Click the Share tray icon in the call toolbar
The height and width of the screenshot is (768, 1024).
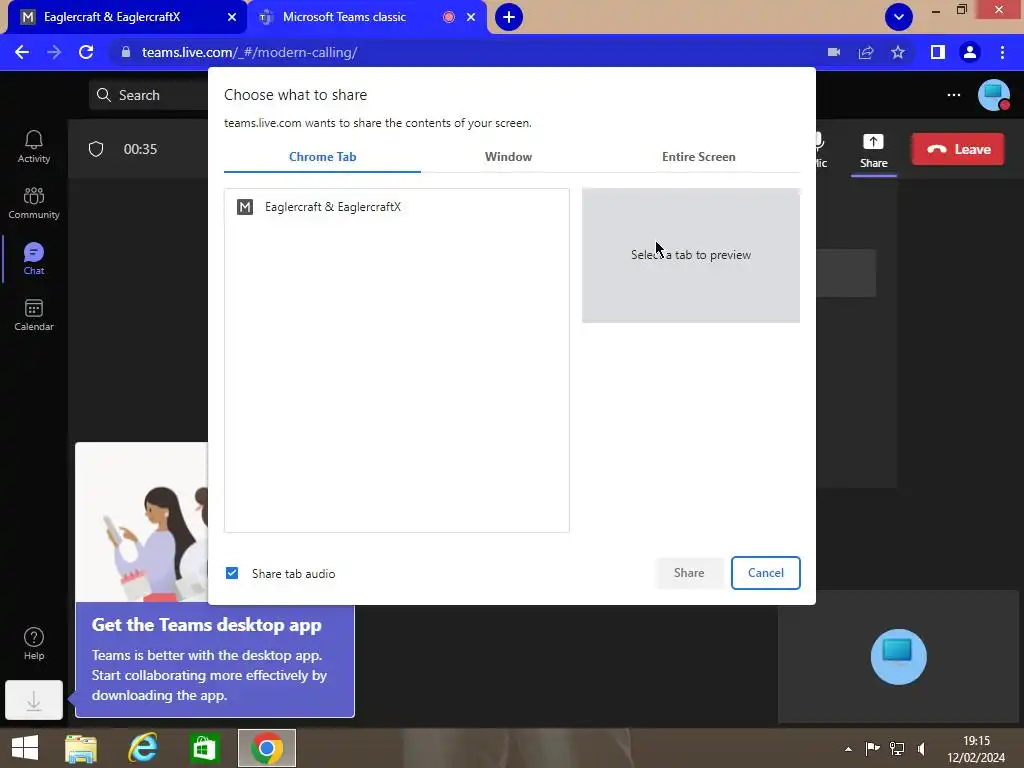pos(874,150)
